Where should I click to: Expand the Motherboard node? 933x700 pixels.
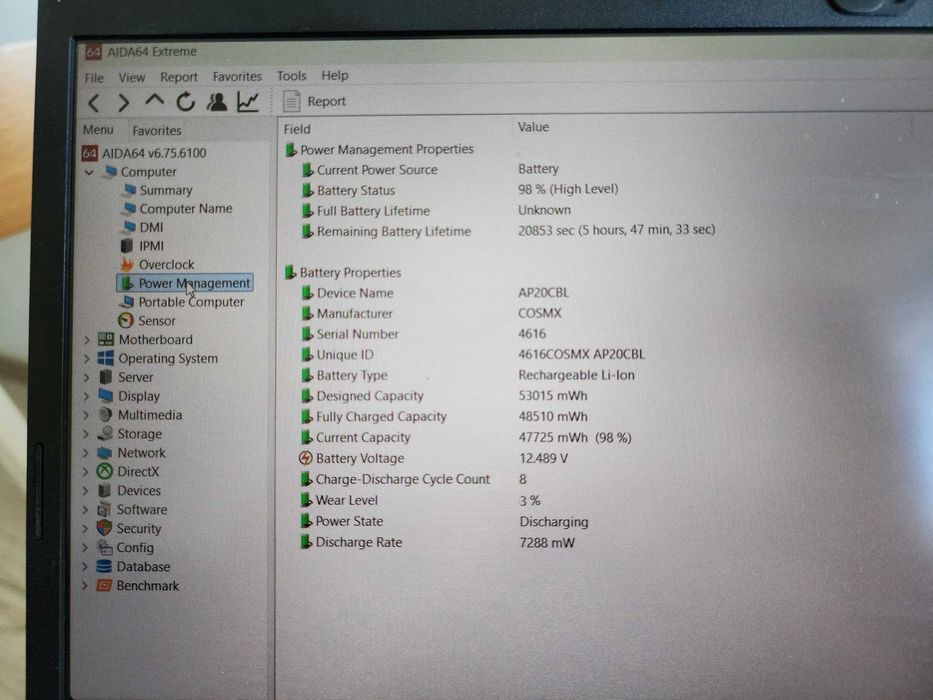point(87,340)
